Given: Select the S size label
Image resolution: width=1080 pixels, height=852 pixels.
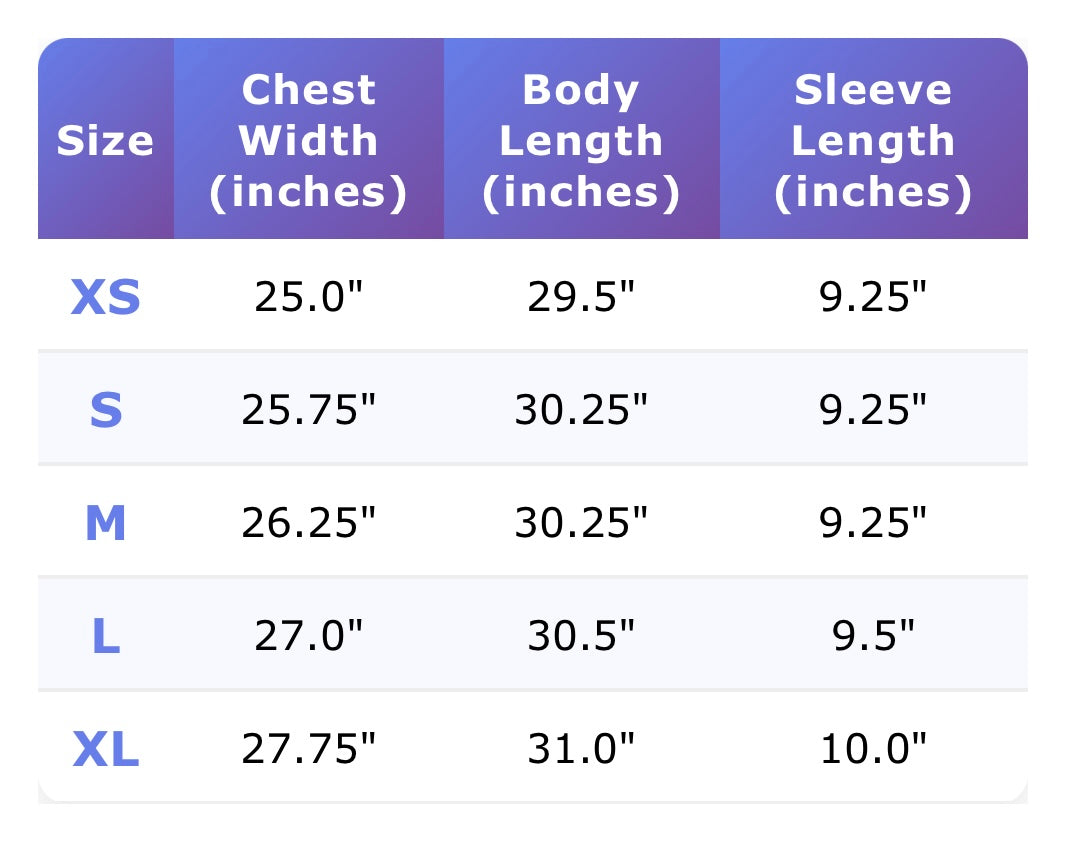Looking at the screenshot, I should [105, 410].
